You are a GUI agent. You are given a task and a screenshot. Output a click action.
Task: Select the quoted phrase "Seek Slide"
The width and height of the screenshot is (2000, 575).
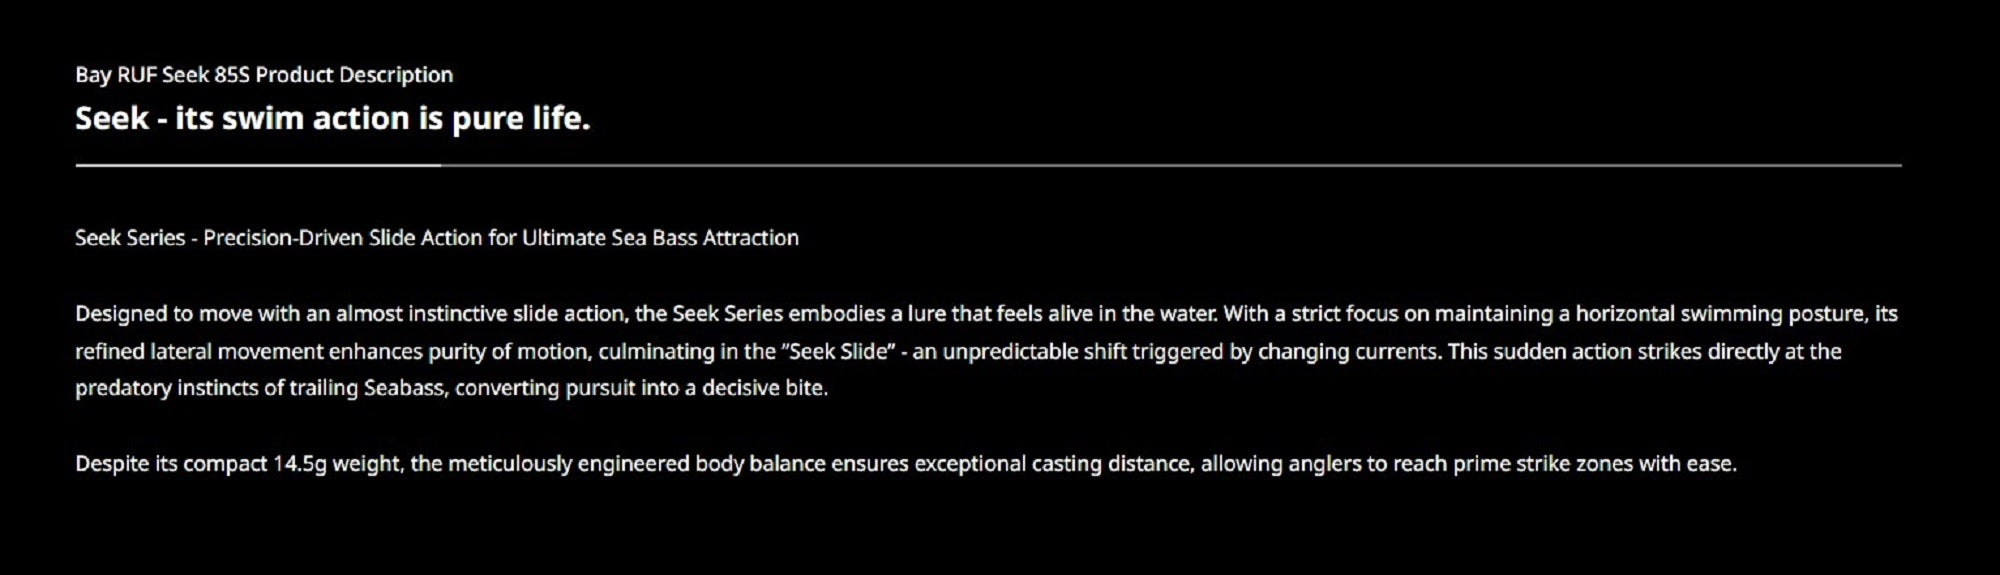pyautogui.click(x=839, y=352)
